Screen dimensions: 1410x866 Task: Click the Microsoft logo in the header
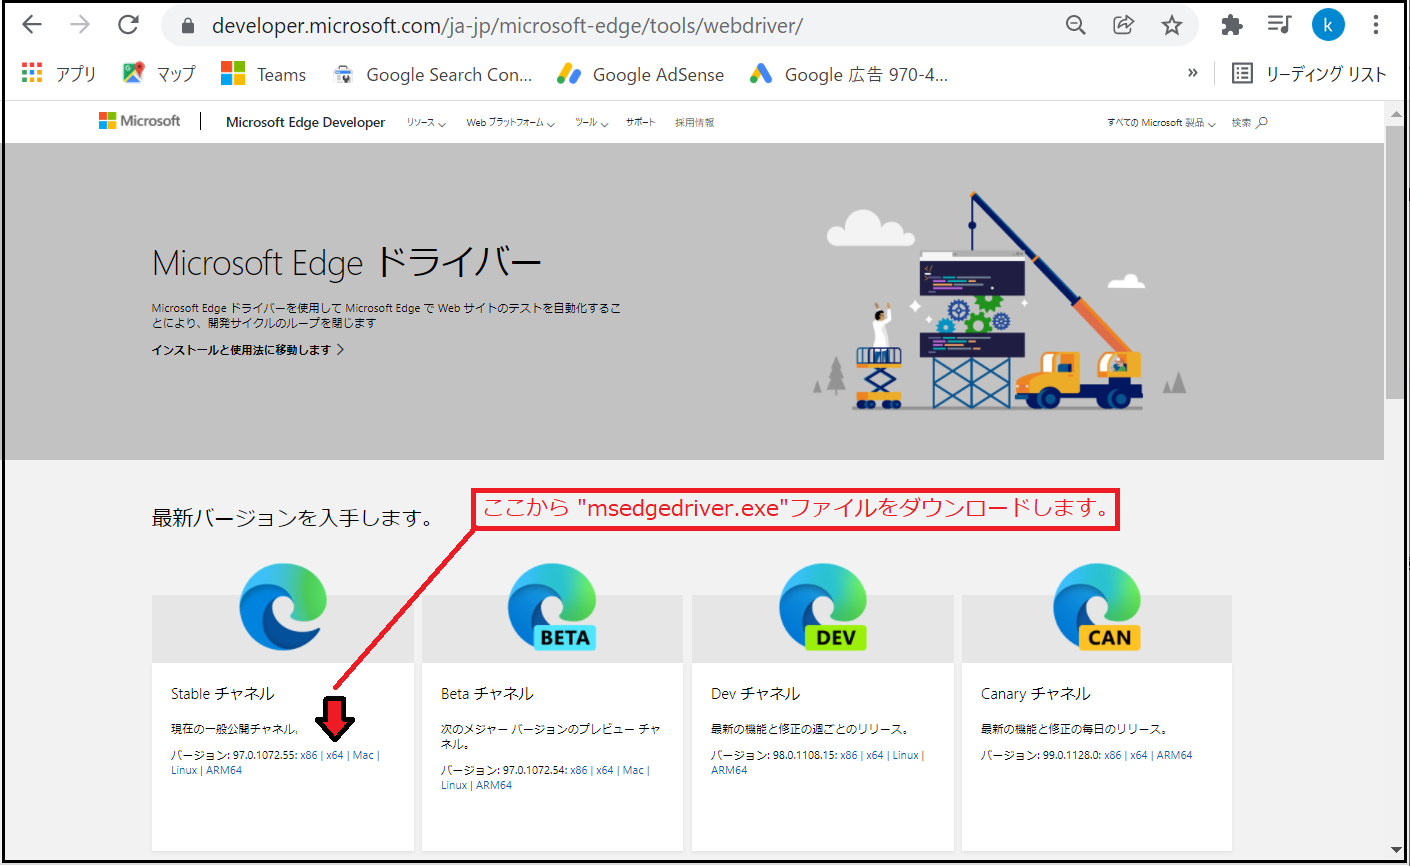pyautogui.click(x=140, y=121)
